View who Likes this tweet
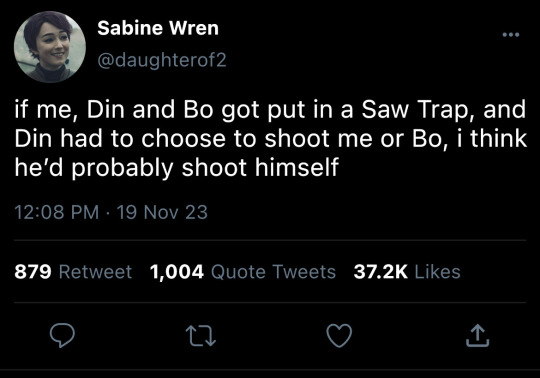This screenshot has width=540, height=378. [x=437, y=272]
